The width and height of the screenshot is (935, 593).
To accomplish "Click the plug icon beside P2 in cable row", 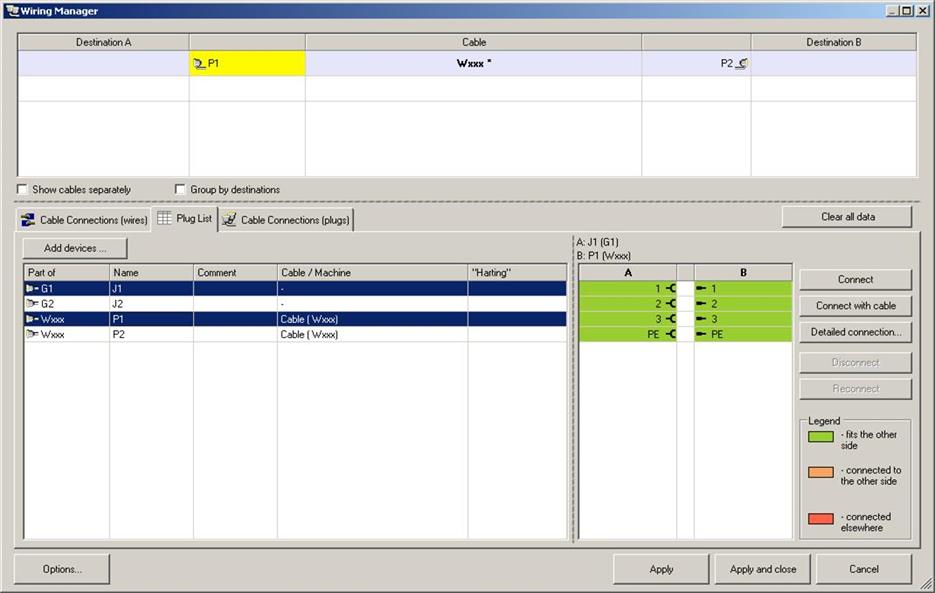I will pyautogui.click(x=741, y=63).
